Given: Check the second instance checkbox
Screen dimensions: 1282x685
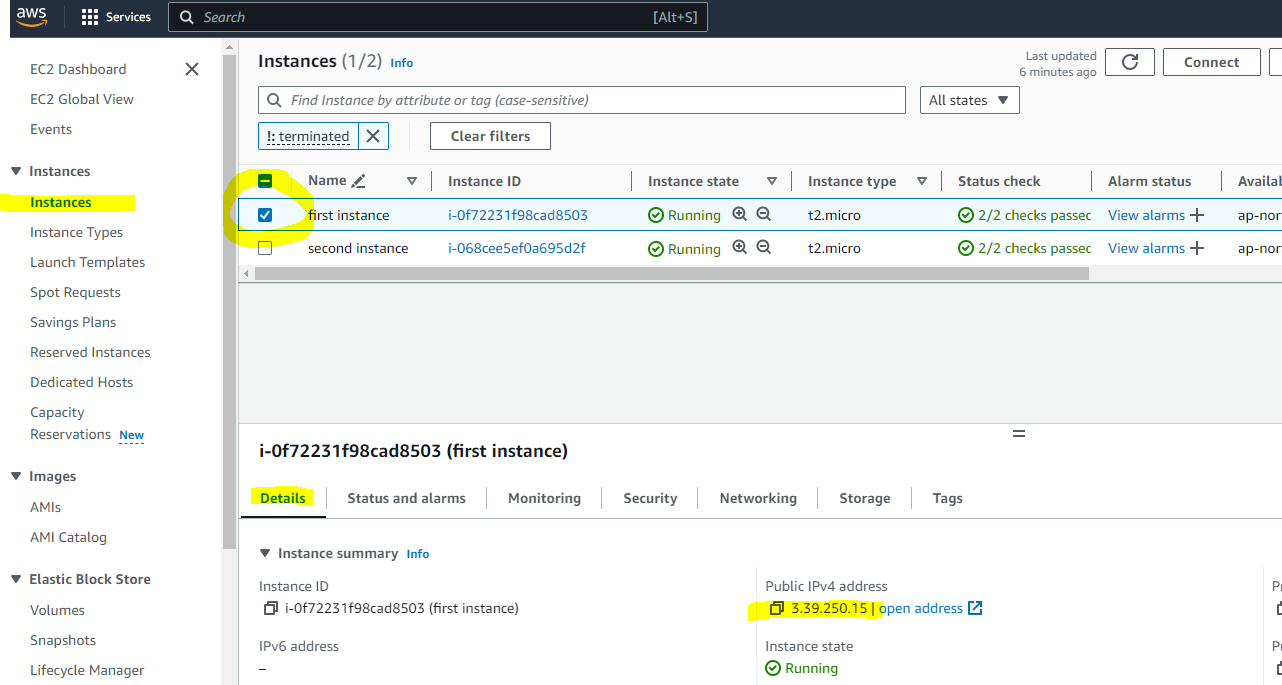Looking at the screenshot, I should [265, 248].
